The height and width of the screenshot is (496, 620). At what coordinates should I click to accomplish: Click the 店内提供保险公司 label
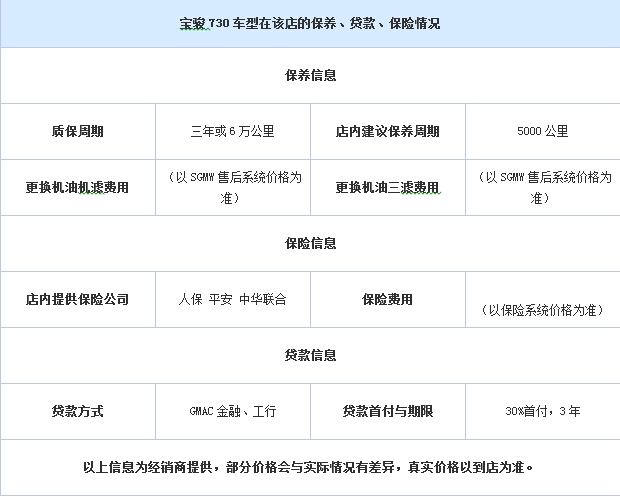[78, 299]
